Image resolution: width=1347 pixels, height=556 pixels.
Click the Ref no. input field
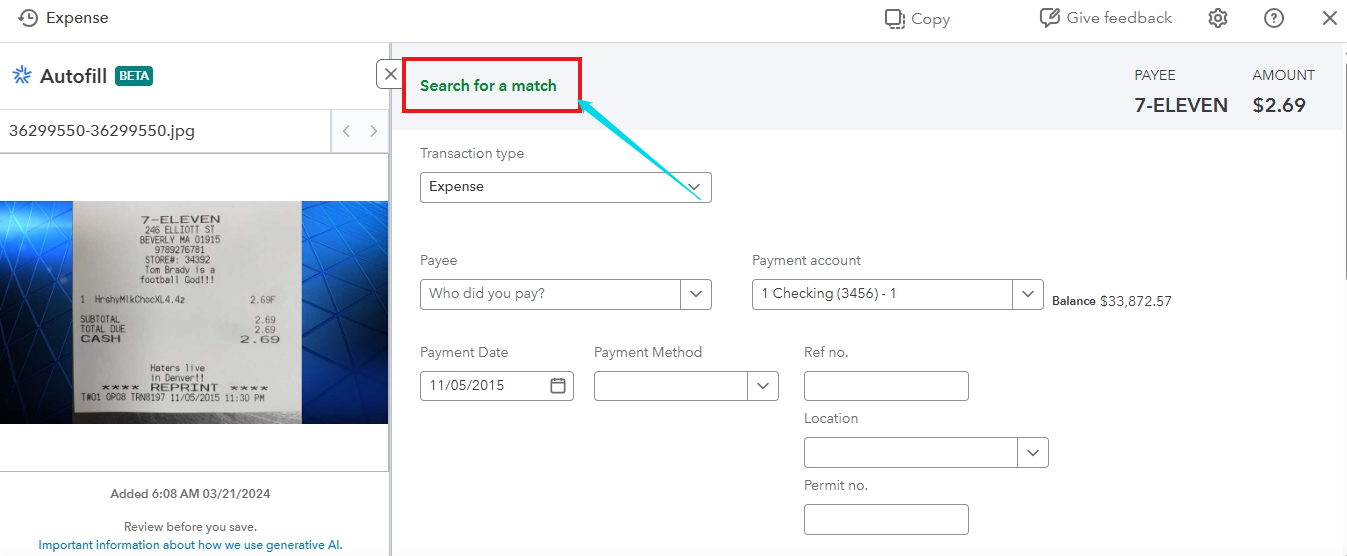(886, 386)
